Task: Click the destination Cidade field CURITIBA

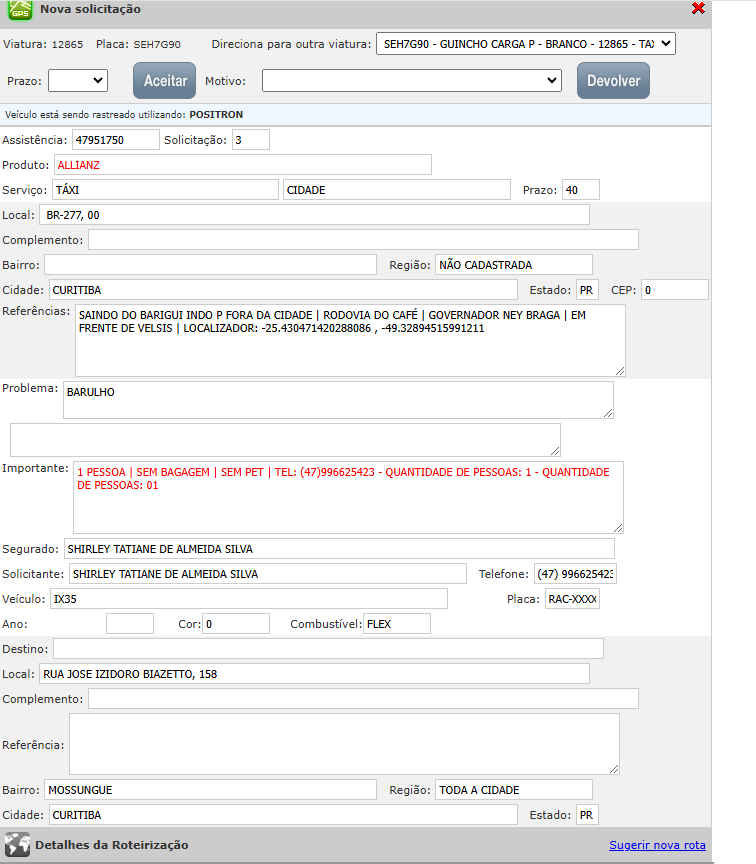Action: pos(283,815)
